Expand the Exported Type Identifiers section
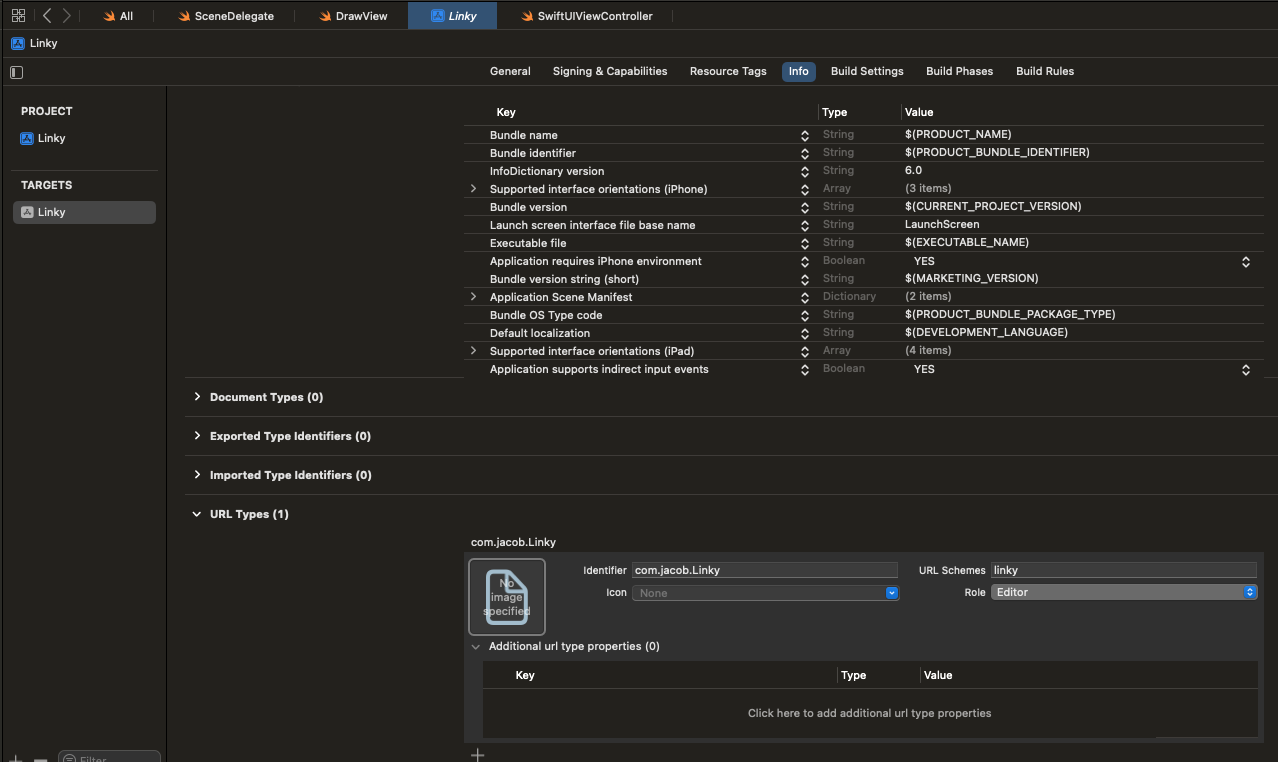1278x762 pixels. tap(197, 436)
